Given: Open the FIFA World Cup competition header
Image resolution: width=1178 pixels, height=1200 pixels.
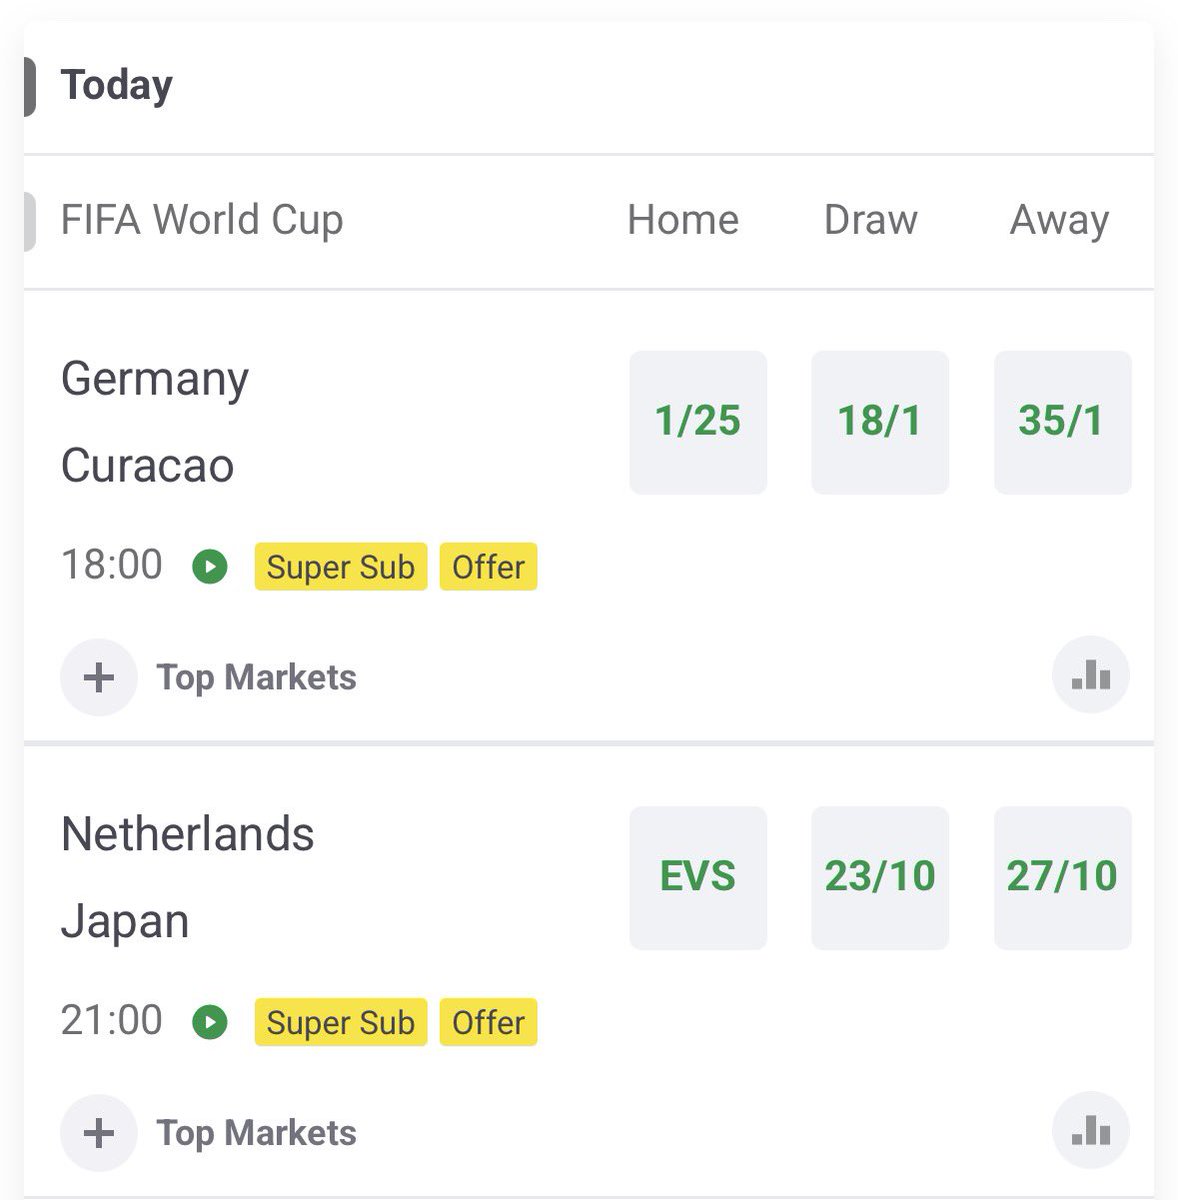Looking at the screenshot, I should point(202,220).
